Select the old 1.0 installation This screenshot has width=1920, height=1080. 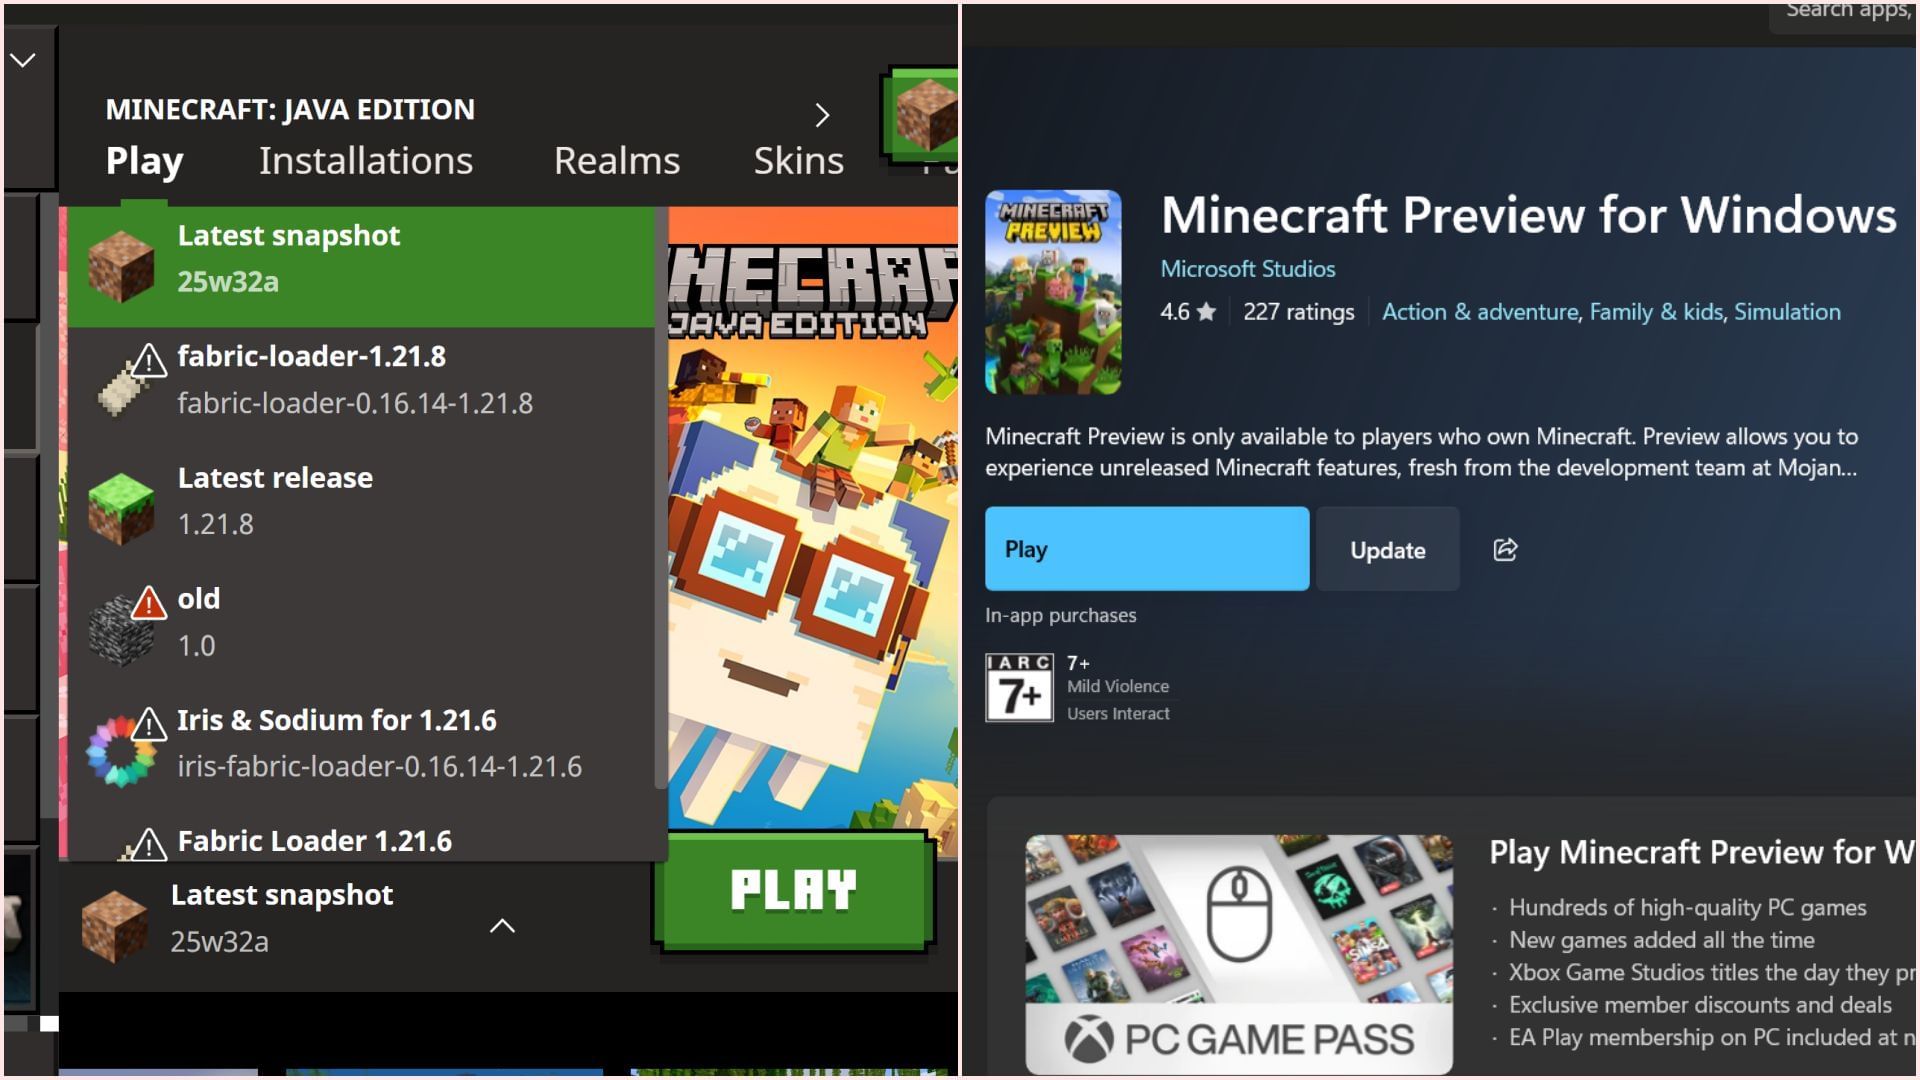(361, 622)
